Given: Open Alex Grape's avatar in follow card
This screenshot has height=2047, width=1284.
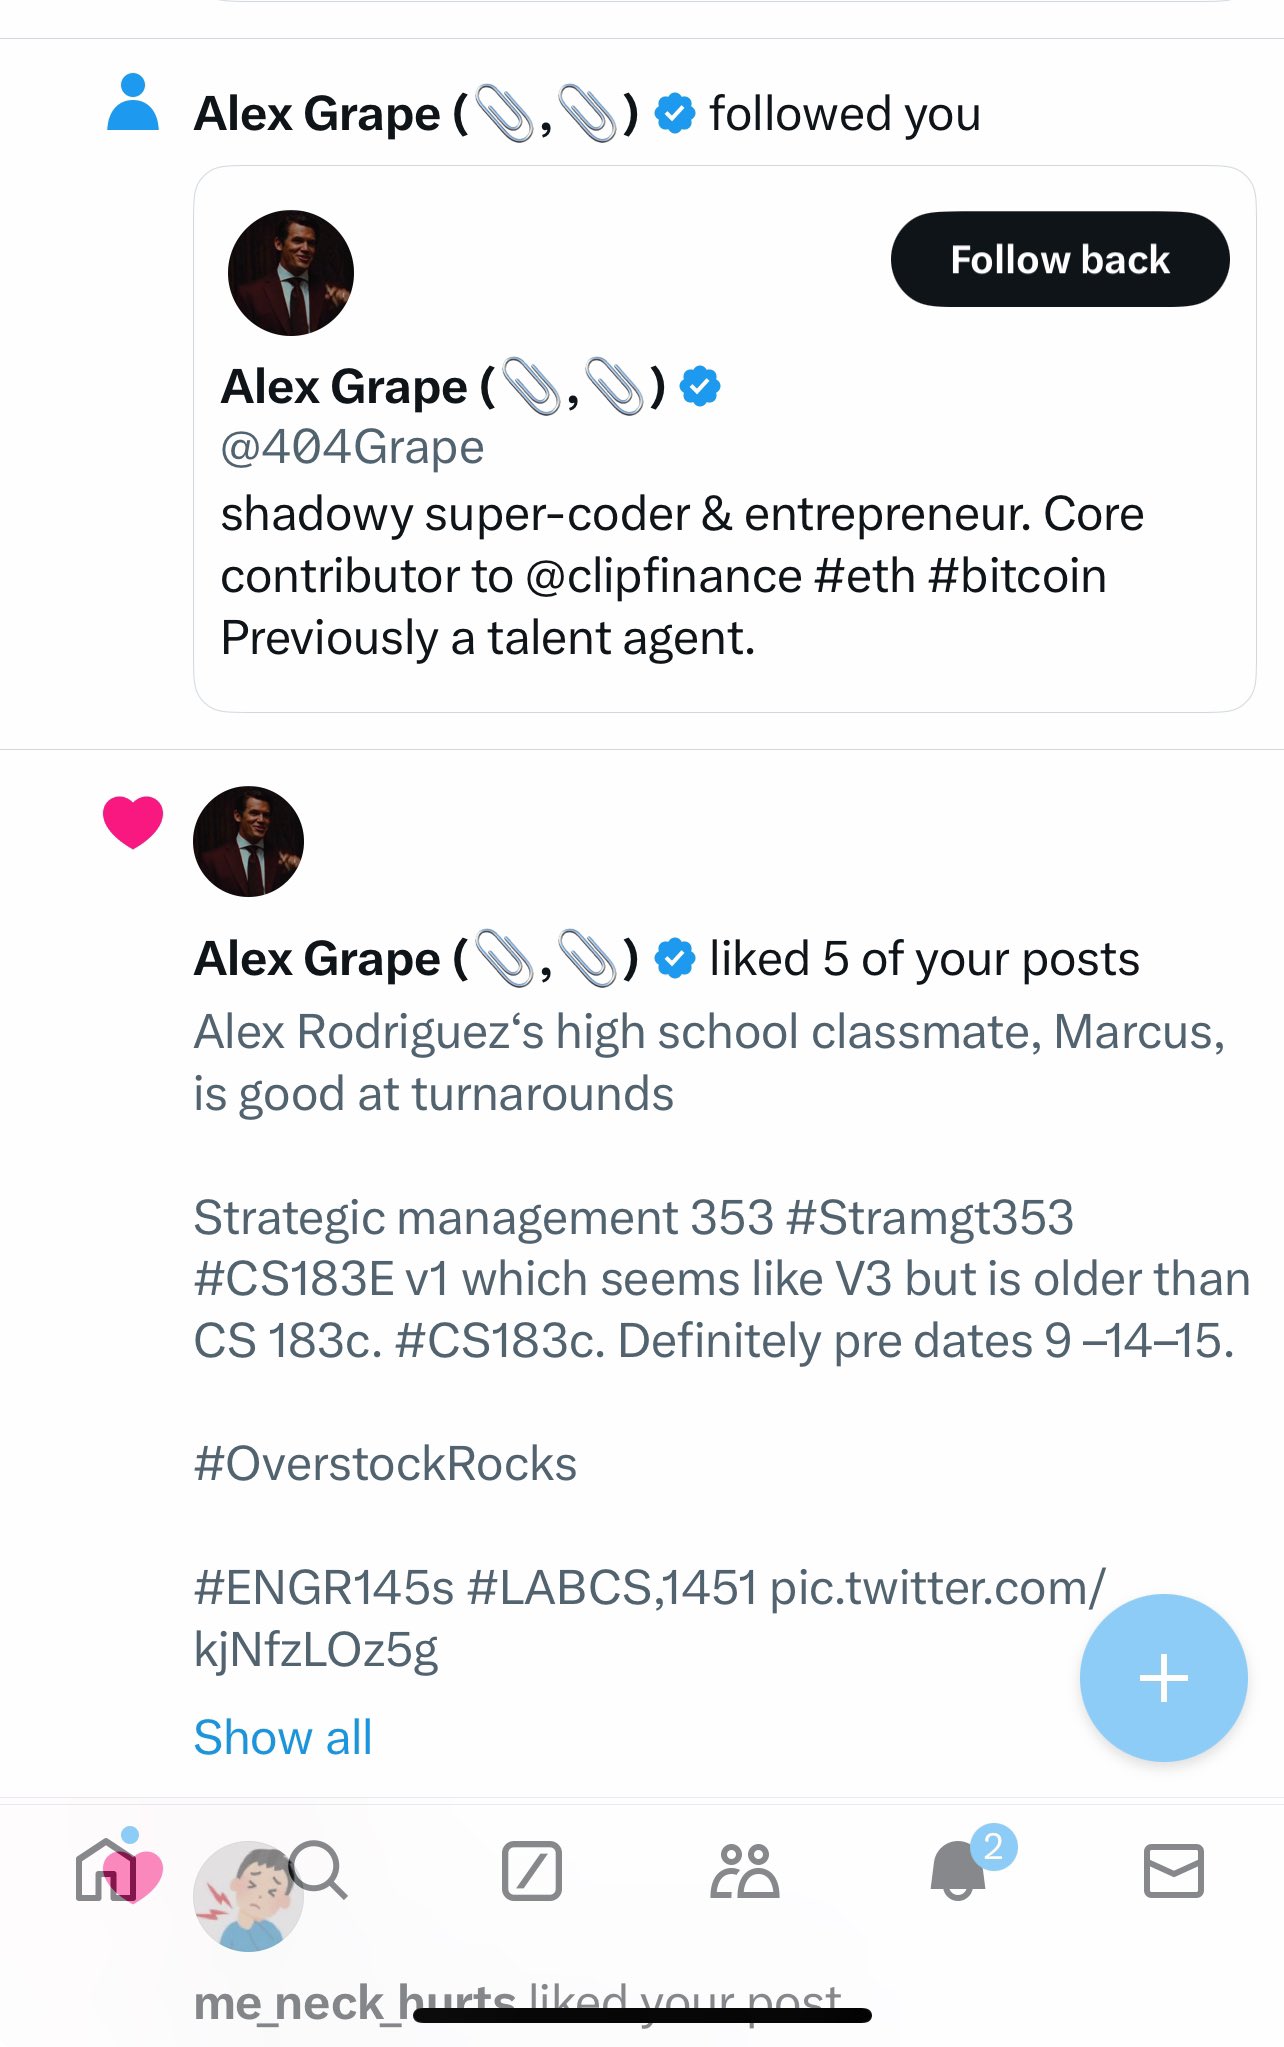Looking at the screenshot, I should pyautogui.click(x=291, y=272).
